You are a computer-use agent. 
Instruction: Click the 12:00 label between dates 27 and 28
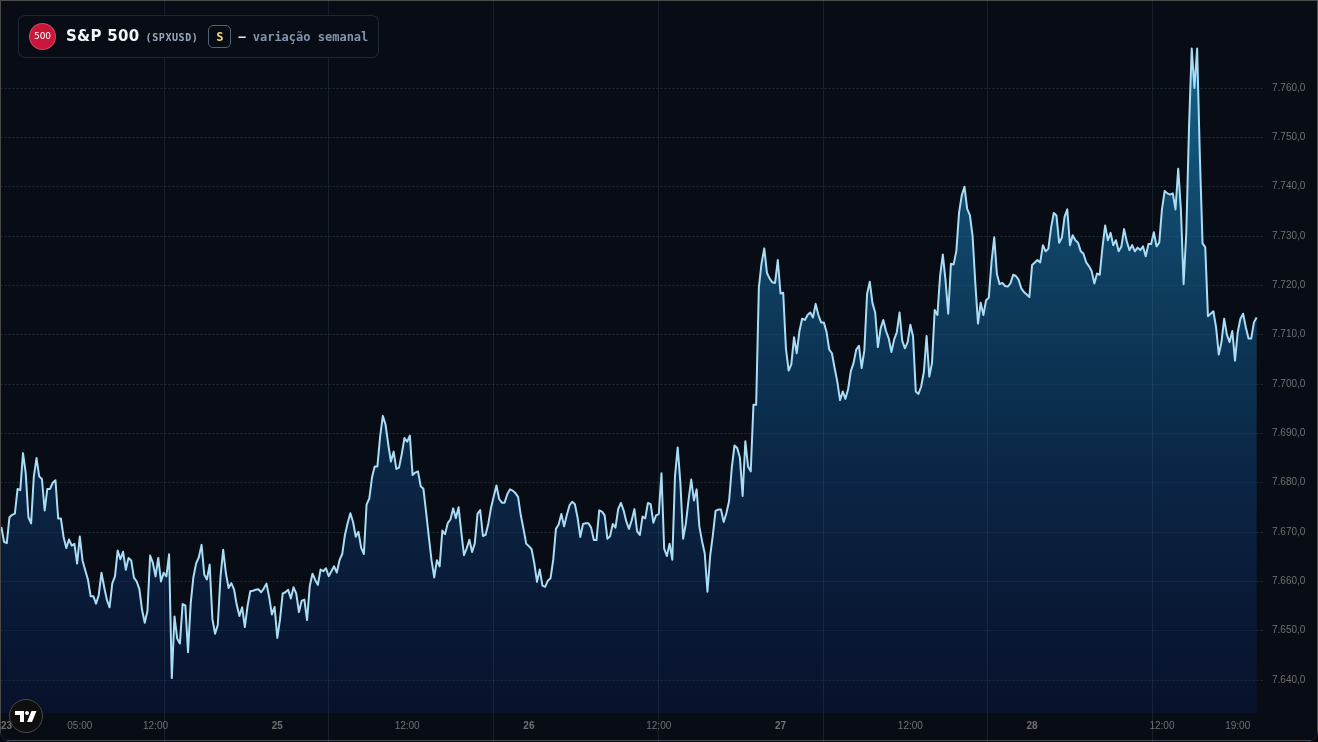[x=910, y=725]
